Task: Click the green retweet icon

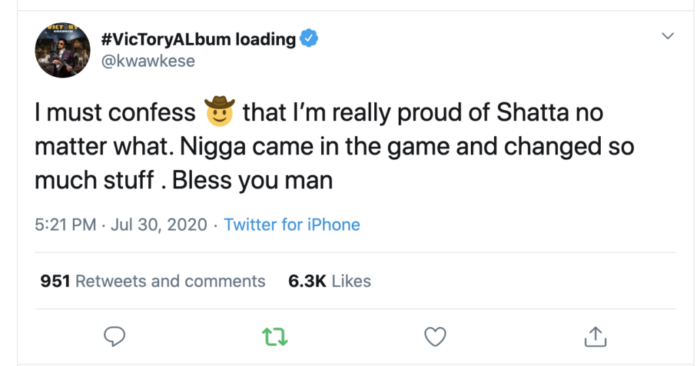Action: point(275,337)
